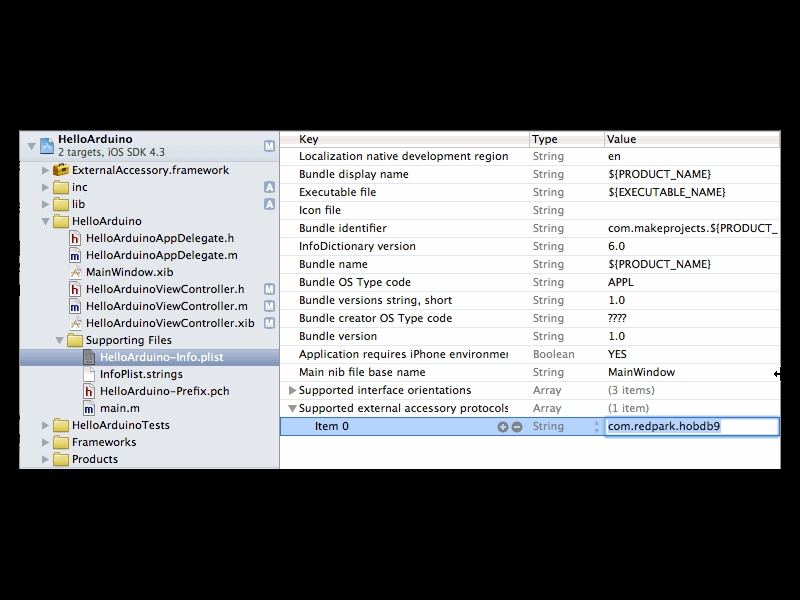Expand the HelloArduinoTests disclosure triangle

tap(45, 425)
